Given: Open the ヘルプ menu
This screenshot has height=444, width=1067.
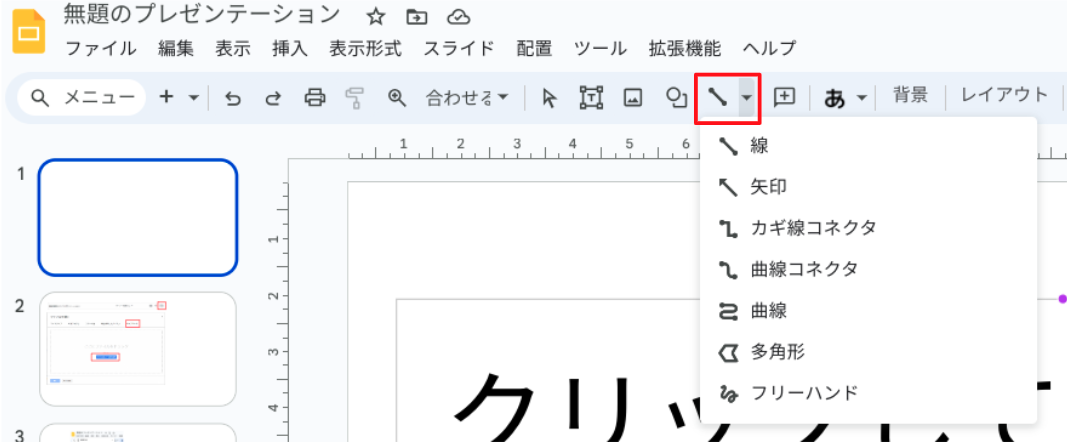Looking at the screenshot, I should (769, 49).
